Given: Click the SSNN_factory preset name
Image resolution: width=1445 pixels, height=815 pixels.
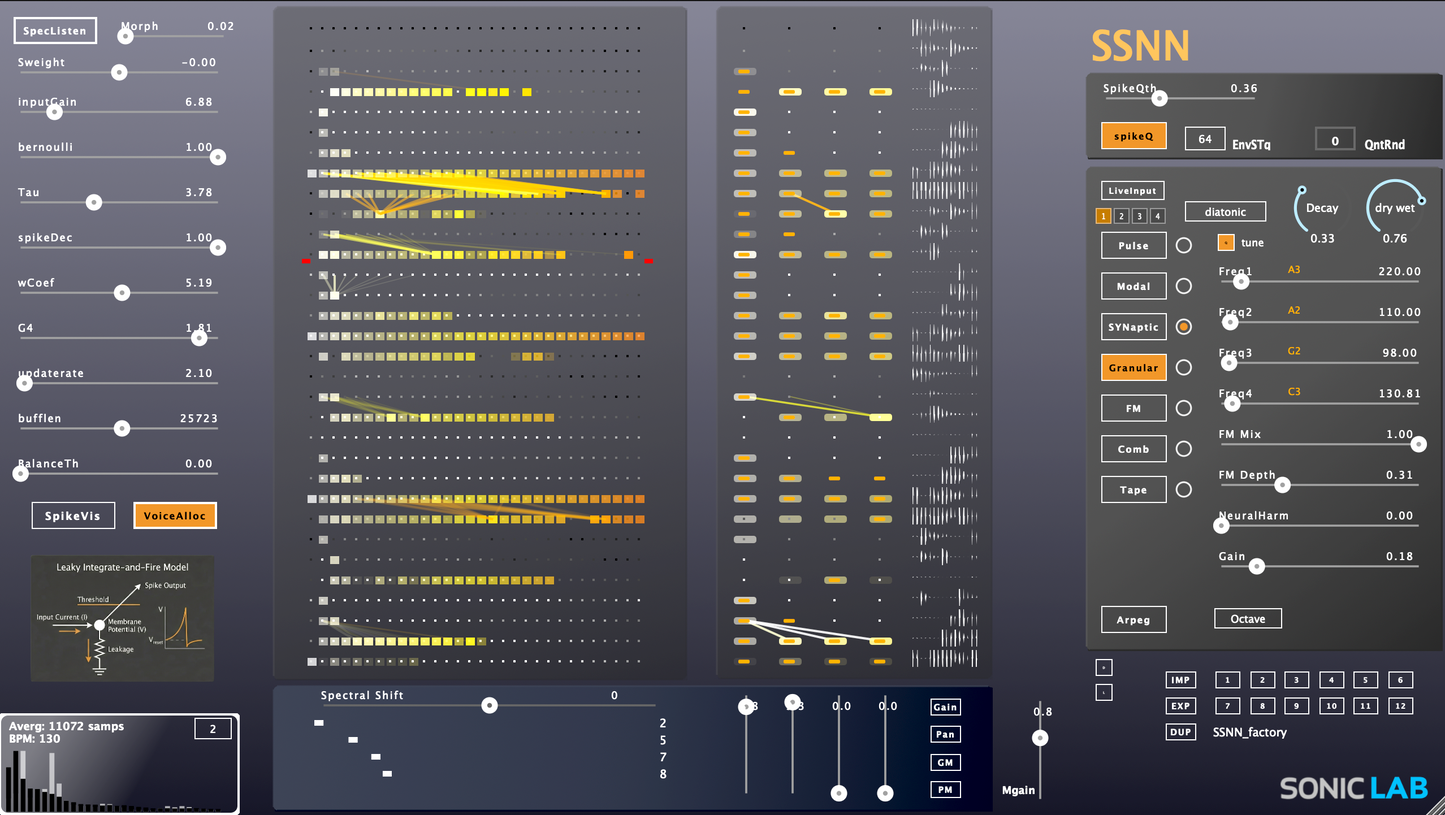Looking at the screenshot, I should pos(1250,732).
